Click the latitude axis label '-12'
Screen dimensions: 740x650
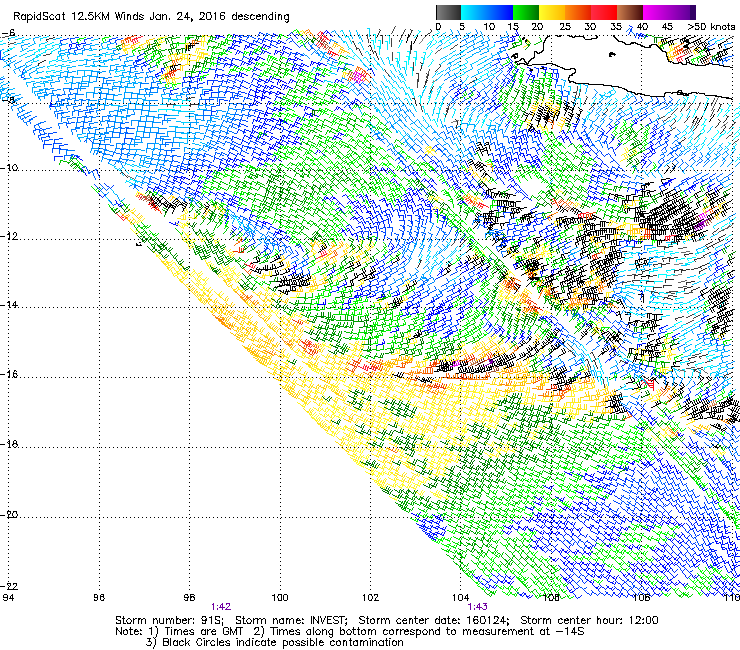9,236
